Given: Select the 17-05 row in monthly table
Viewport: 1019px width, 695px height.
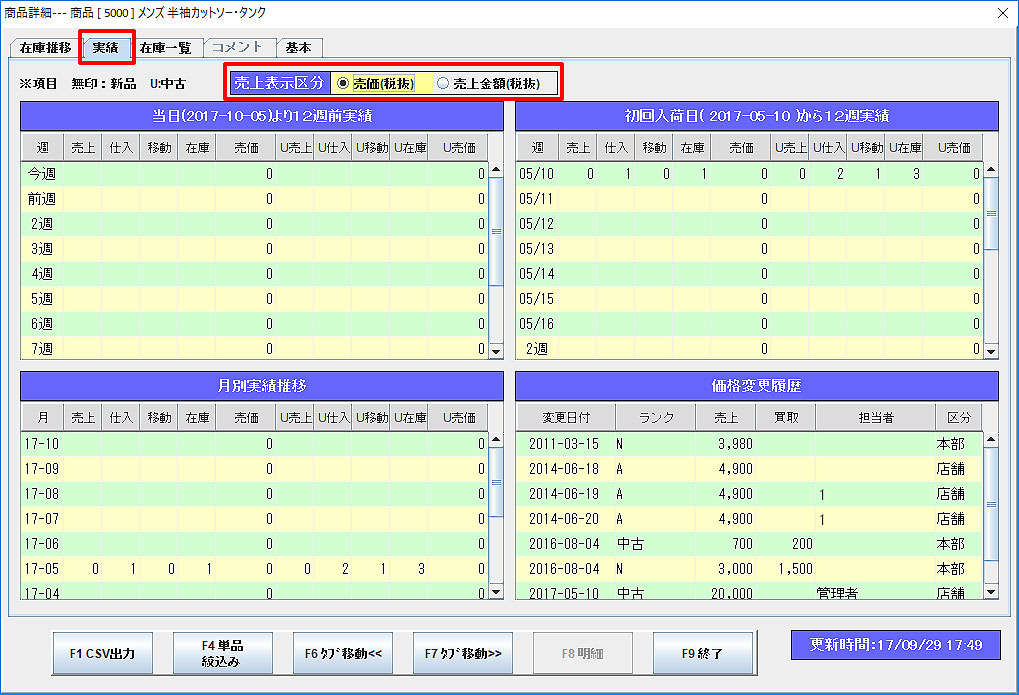Looking at the screenshot, I should coord(40,569).
